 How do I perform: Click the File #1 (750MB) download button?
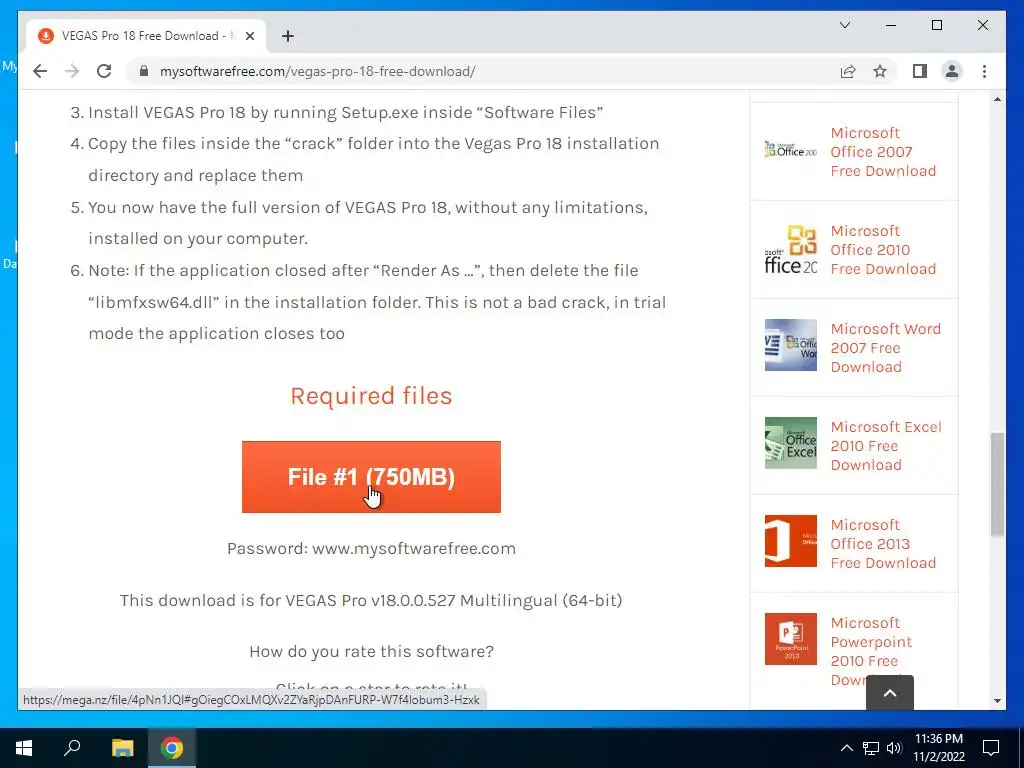point(371,477)
